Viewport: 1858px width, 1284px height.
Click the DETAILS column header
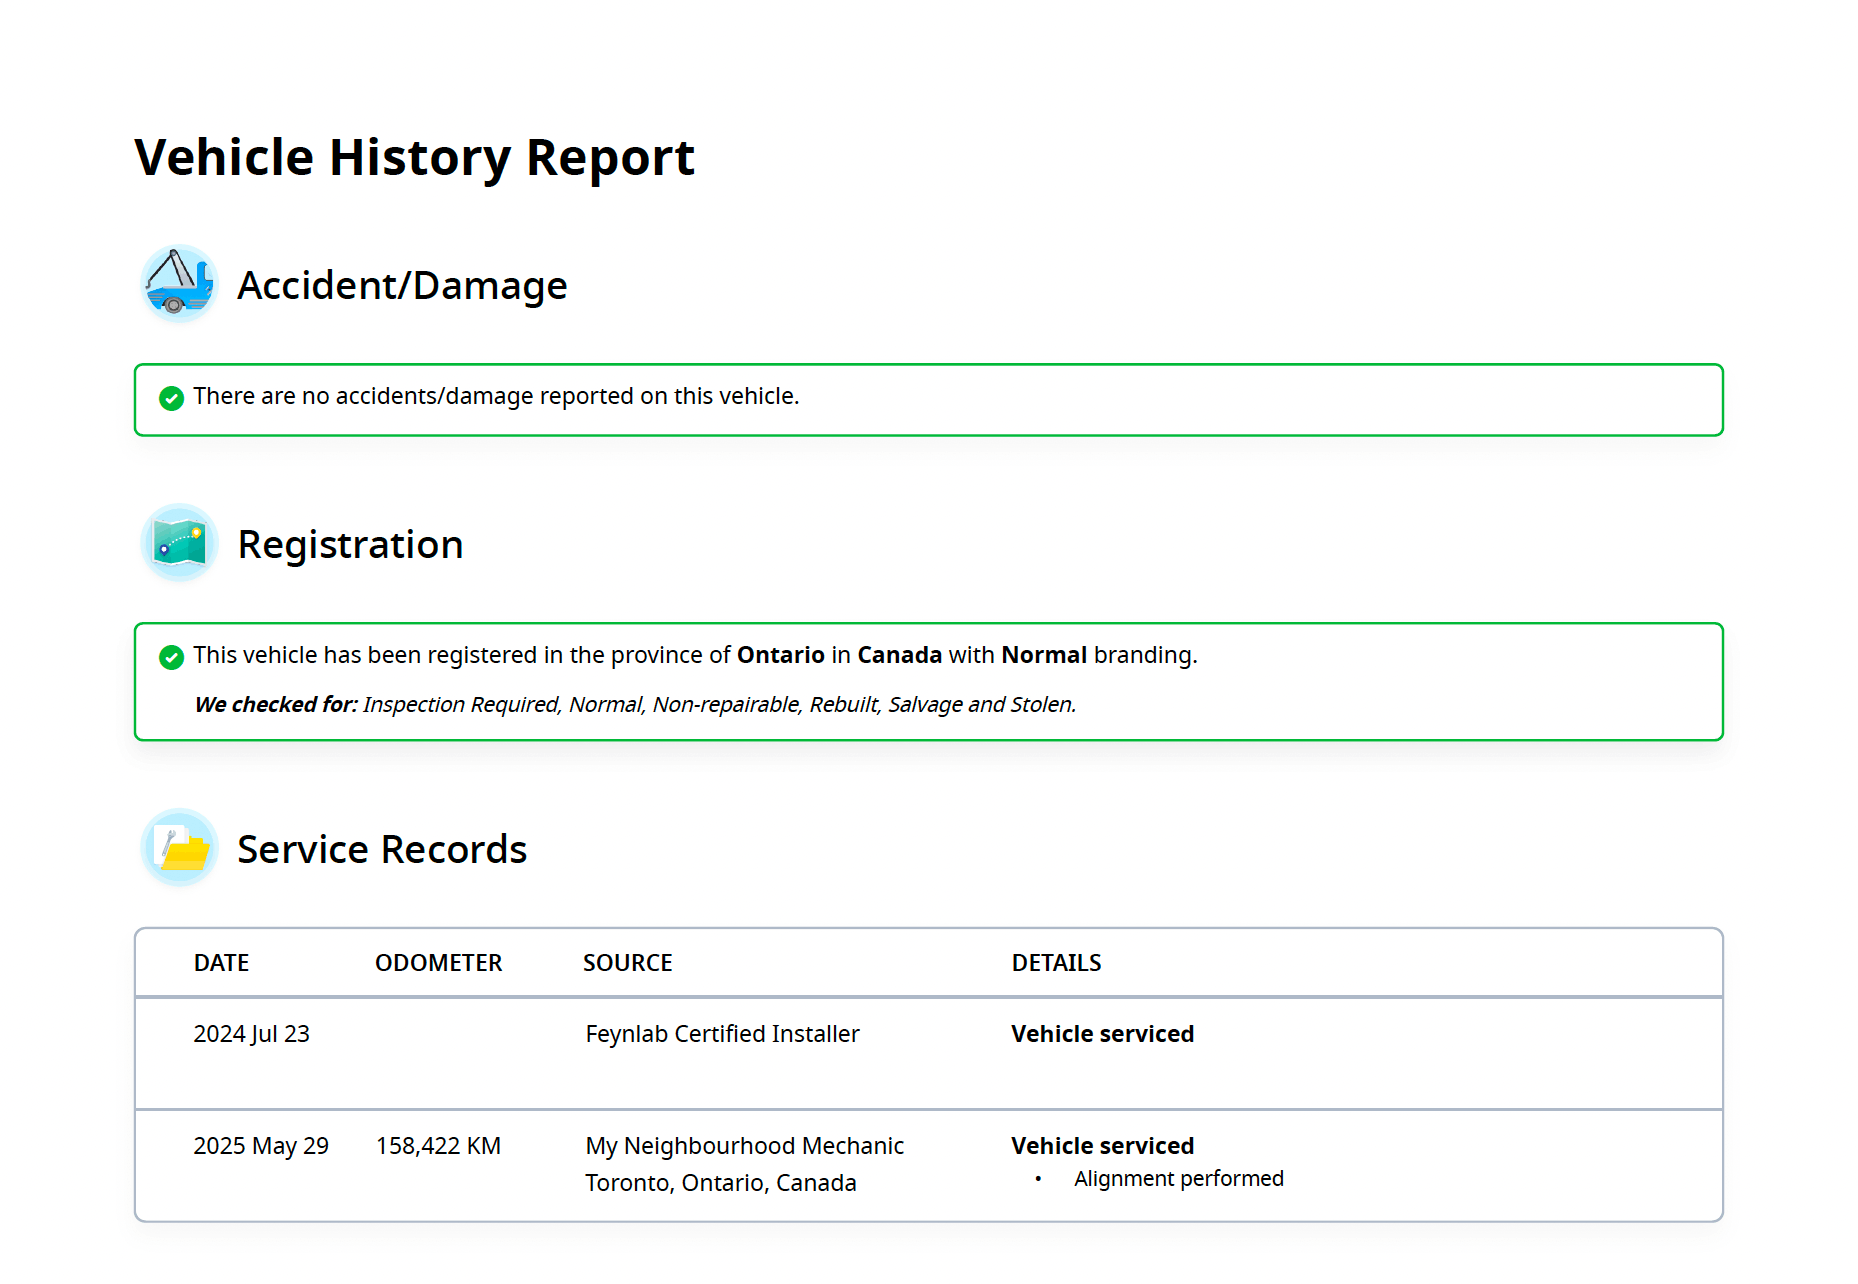1056,963
